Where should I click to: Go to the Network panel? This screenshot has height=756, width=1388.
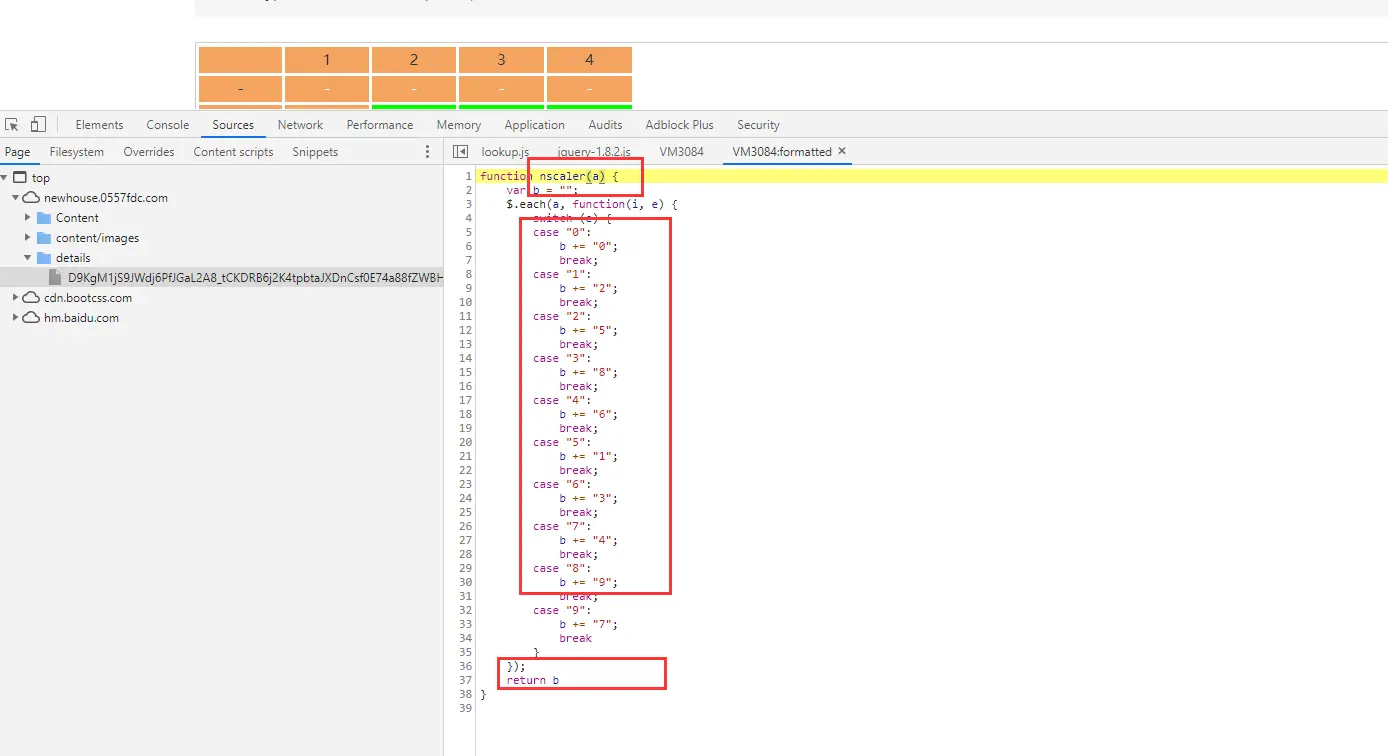[300, 125]
